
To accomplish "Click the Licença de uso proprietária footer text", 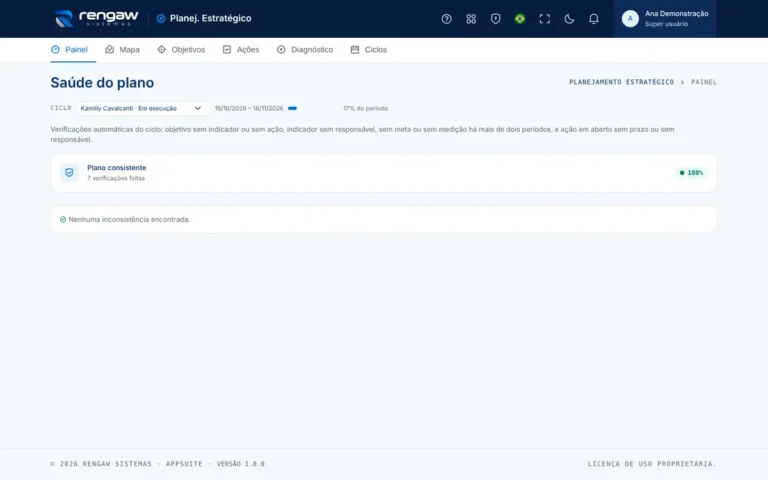I will 652,464.
